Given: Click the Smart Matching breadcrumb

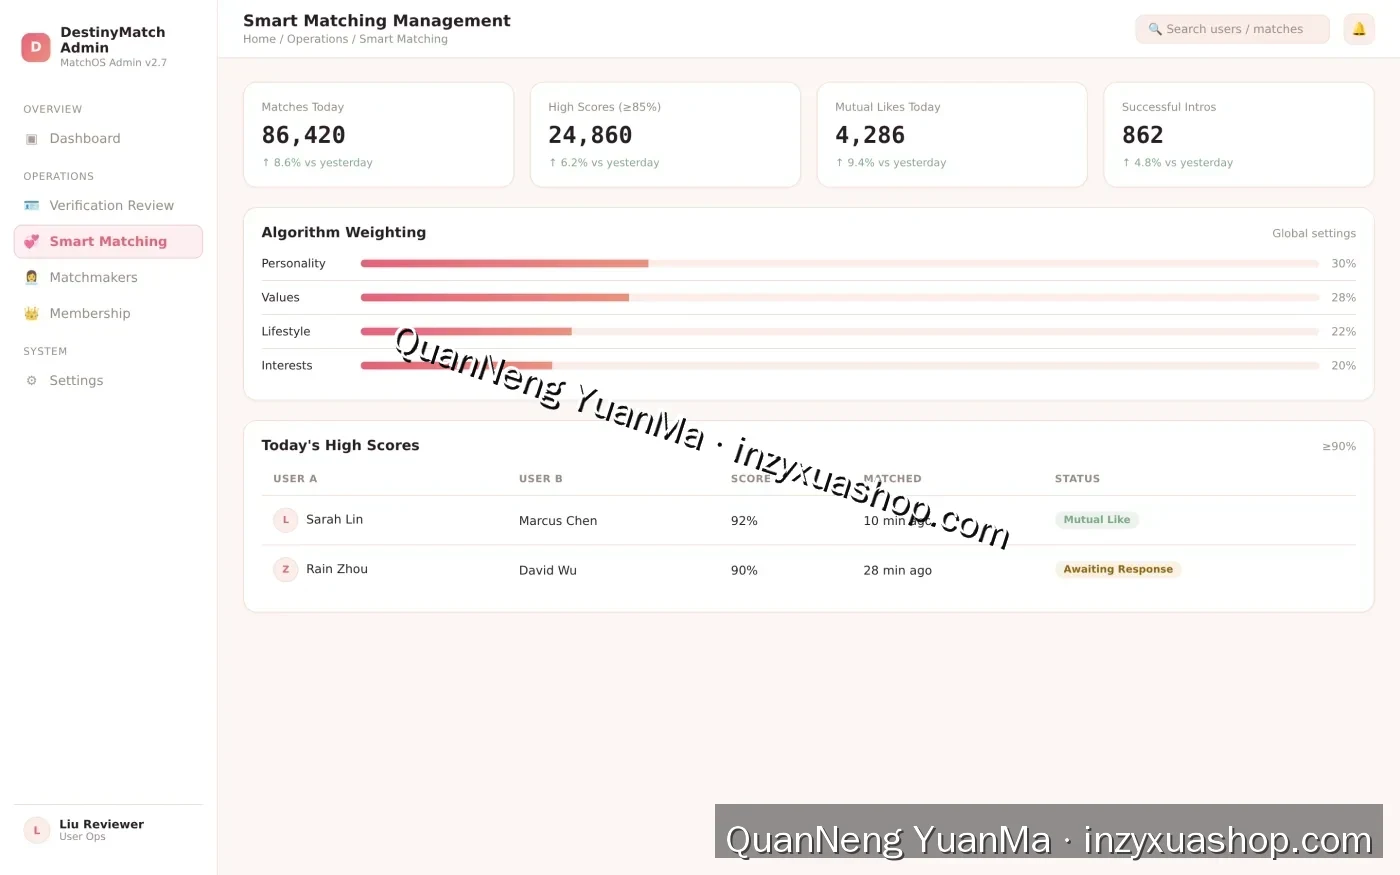Looking at the screenshot, I should pos(403,39).
